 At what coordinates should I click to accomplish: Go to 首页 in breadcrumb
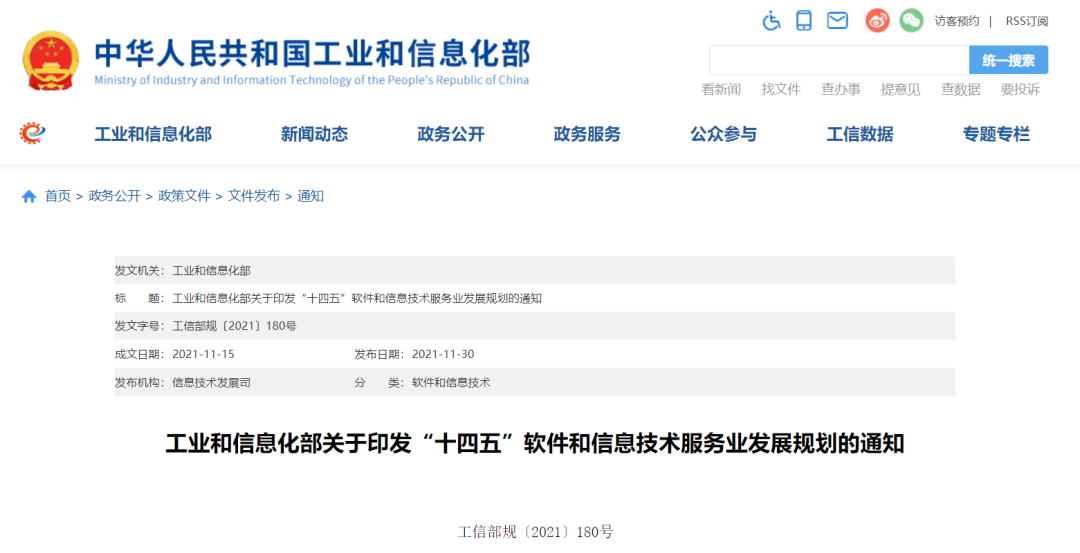[x=58, y=196]
